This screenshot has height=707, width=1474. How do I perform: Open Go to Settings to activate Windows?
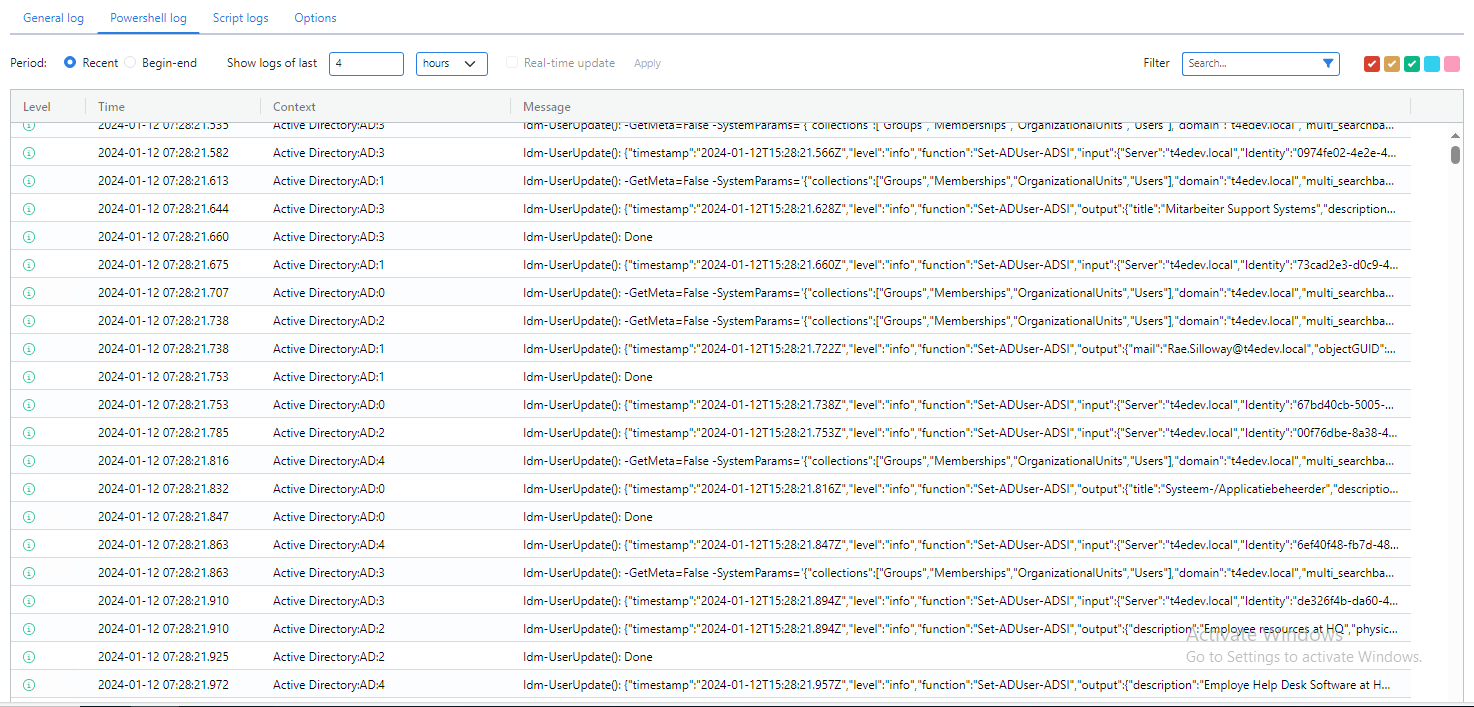pyautogui.click(x=1303, y=657)
